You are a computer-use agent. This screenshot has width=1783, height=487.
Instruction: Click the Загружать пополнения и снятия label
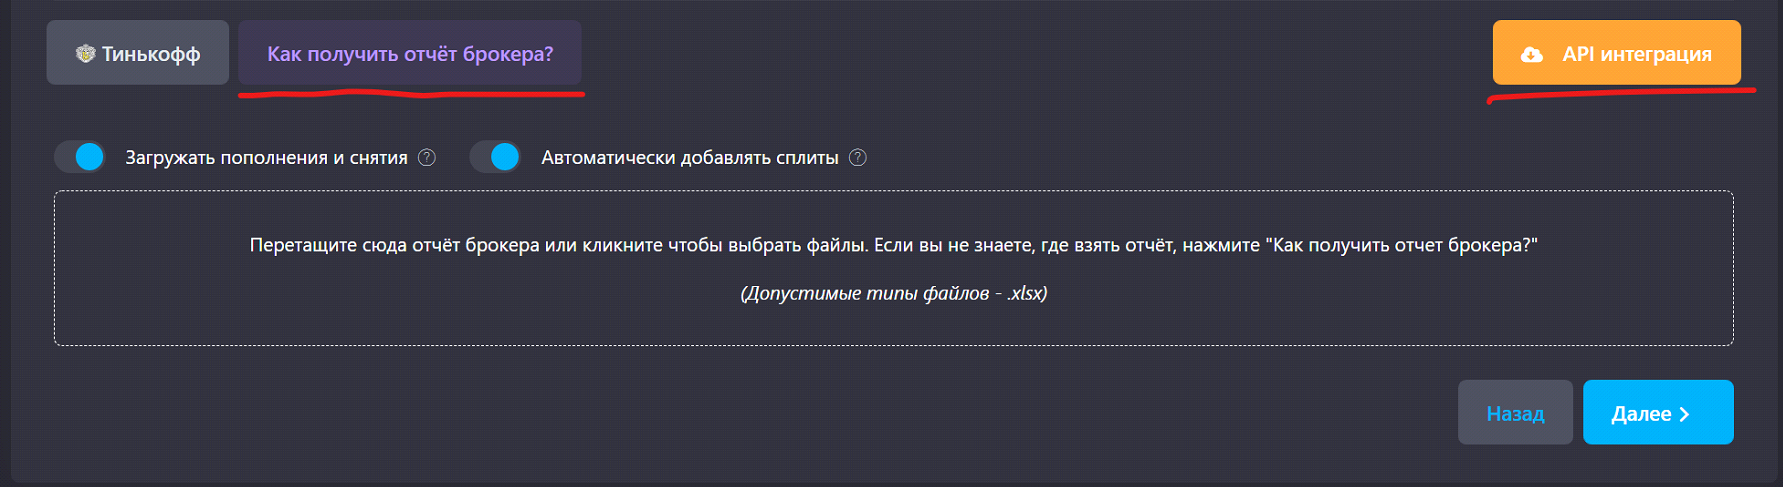pos(266,157)
